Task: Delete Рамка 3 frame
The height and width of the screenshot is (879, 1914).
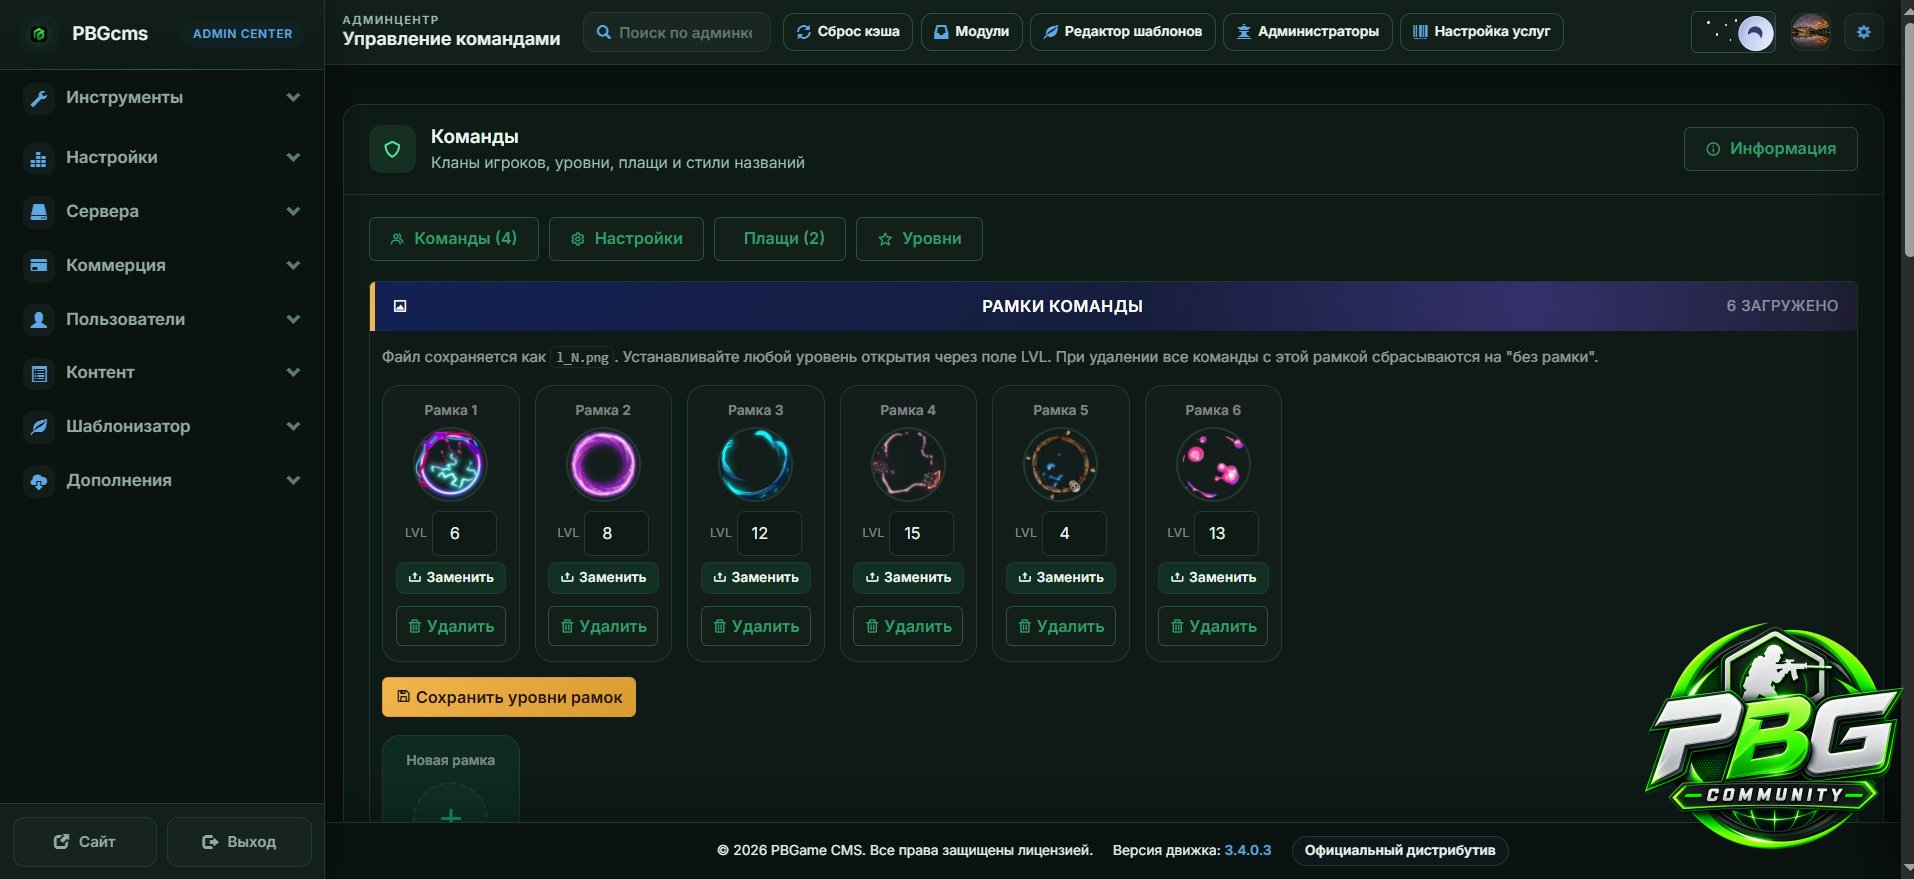Action: (756, 626)
